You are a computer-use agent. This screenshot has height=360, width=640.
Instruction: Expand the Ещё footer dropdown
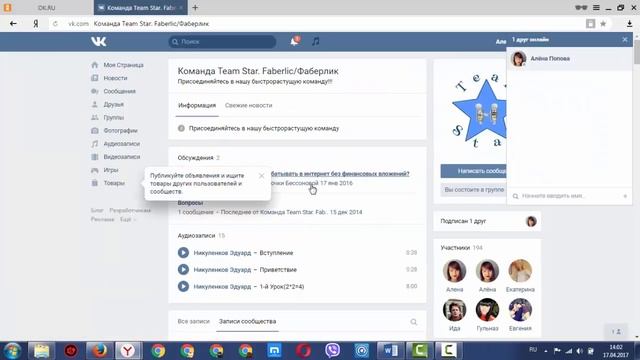click(x=127, y=219)
